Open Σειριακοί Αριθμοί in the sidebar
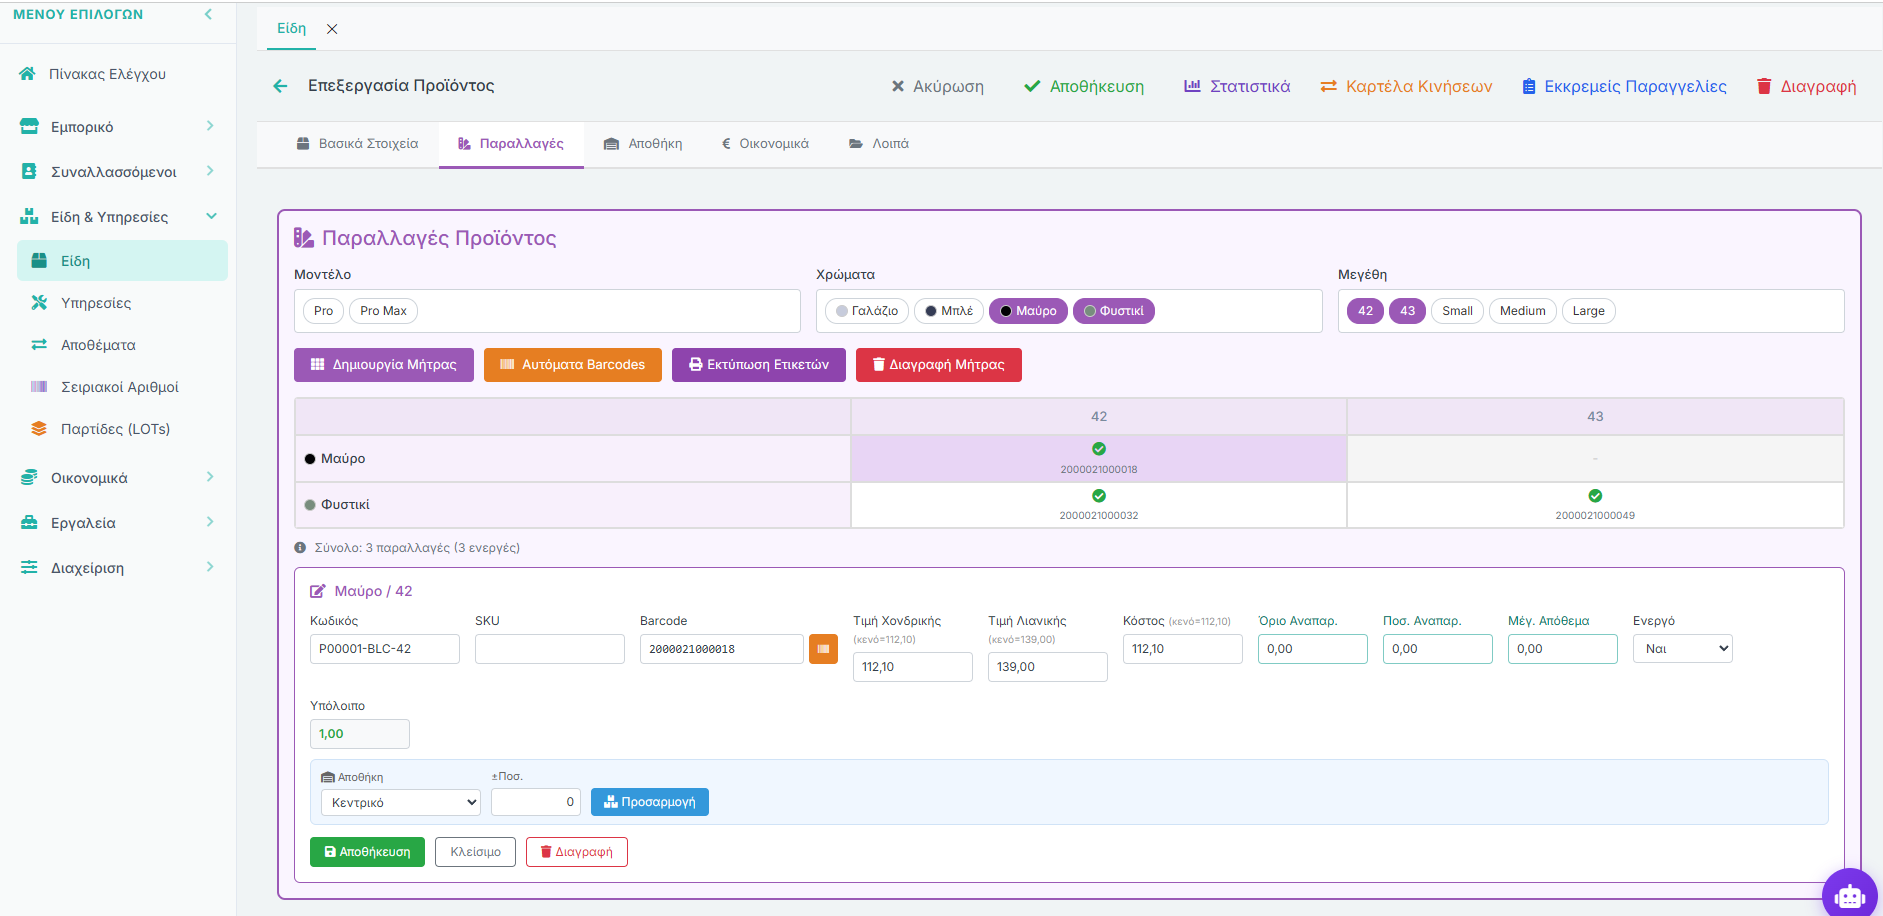 119,387
